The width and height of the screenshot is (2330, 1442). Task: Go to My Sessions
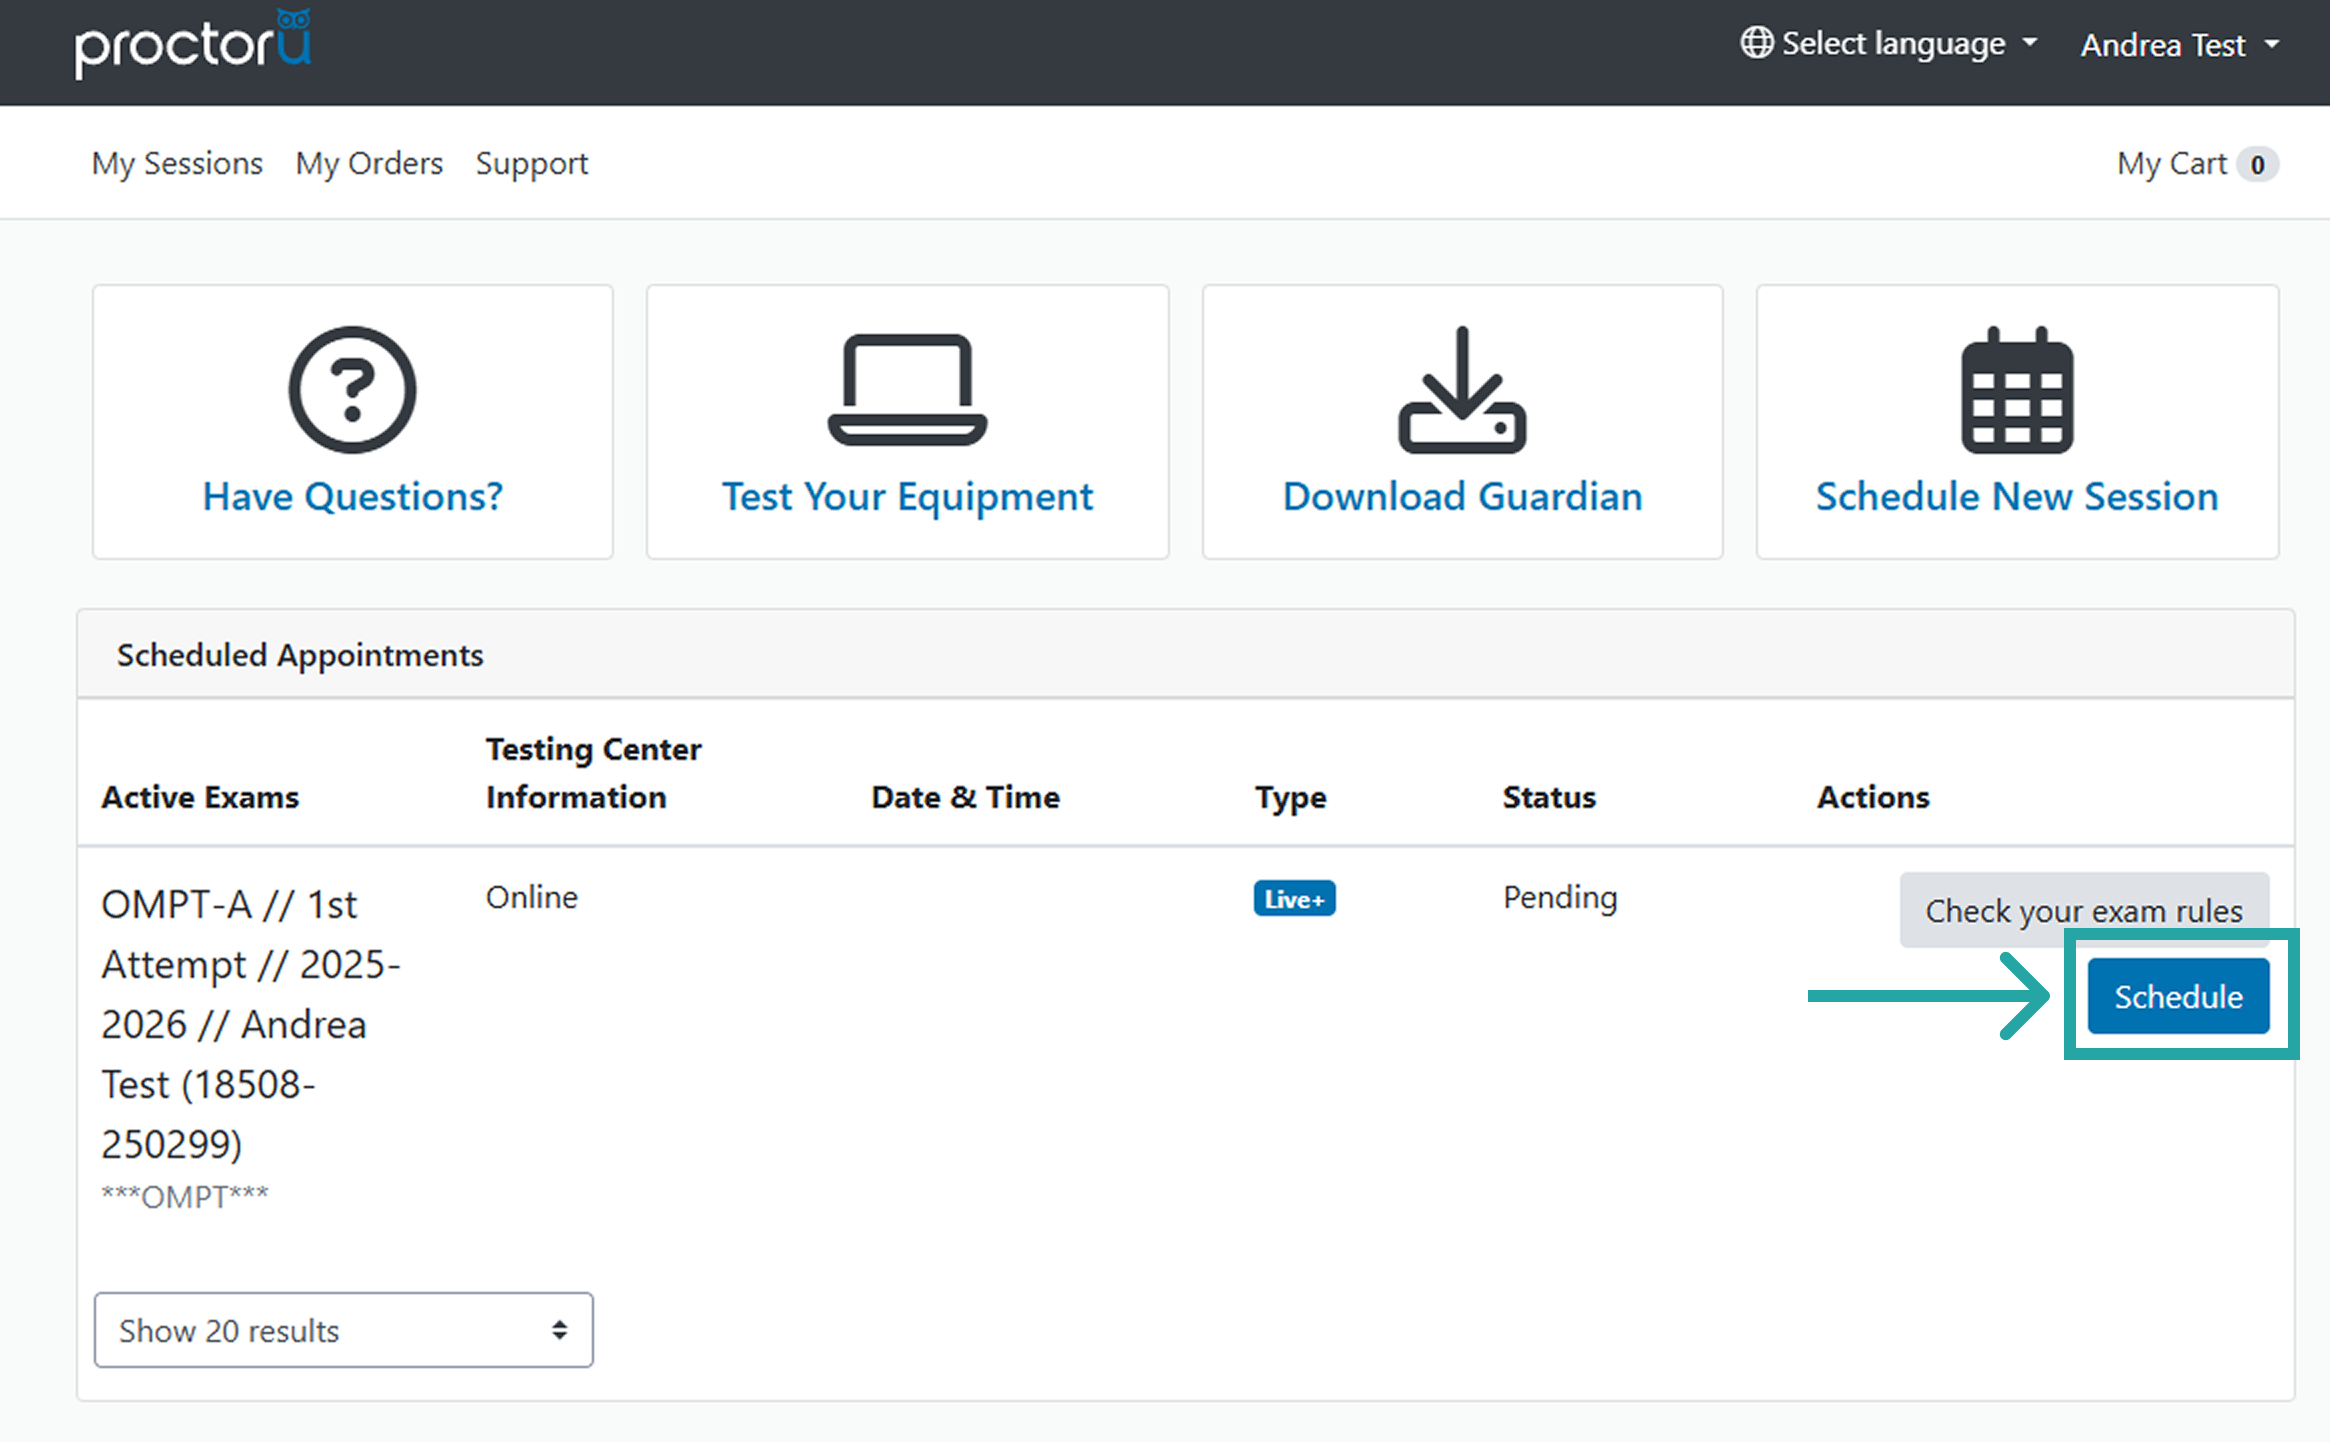click(177, 163)
